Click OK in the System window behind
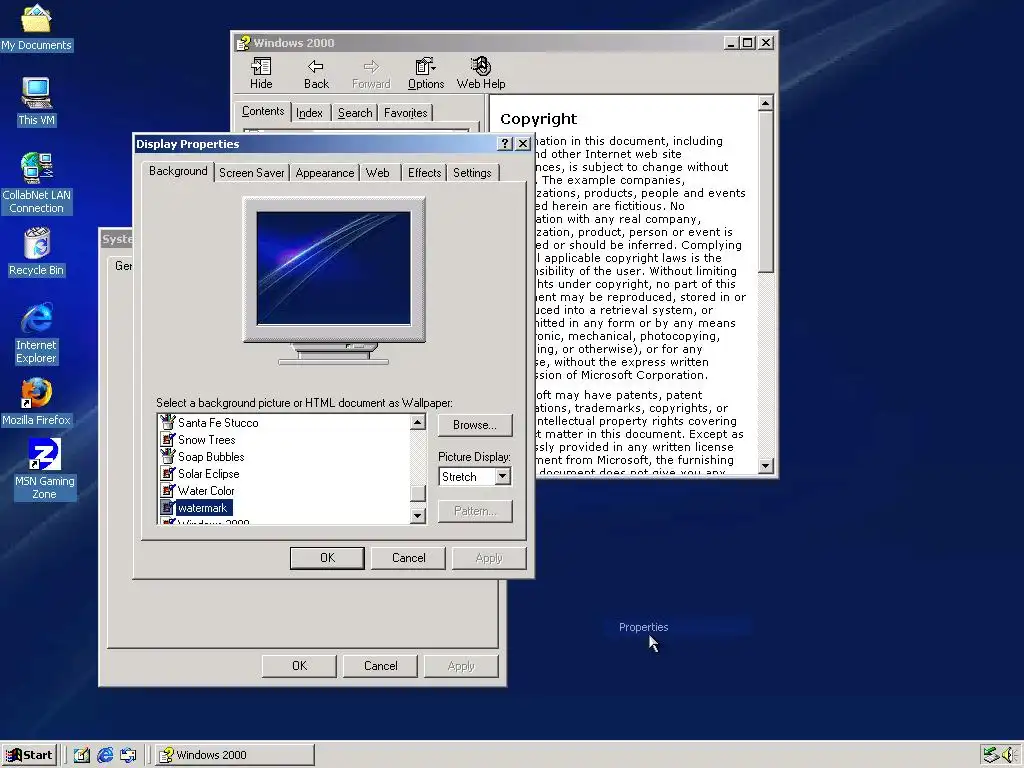Viewport: 1024px width, 768px height. click(299, 666)
